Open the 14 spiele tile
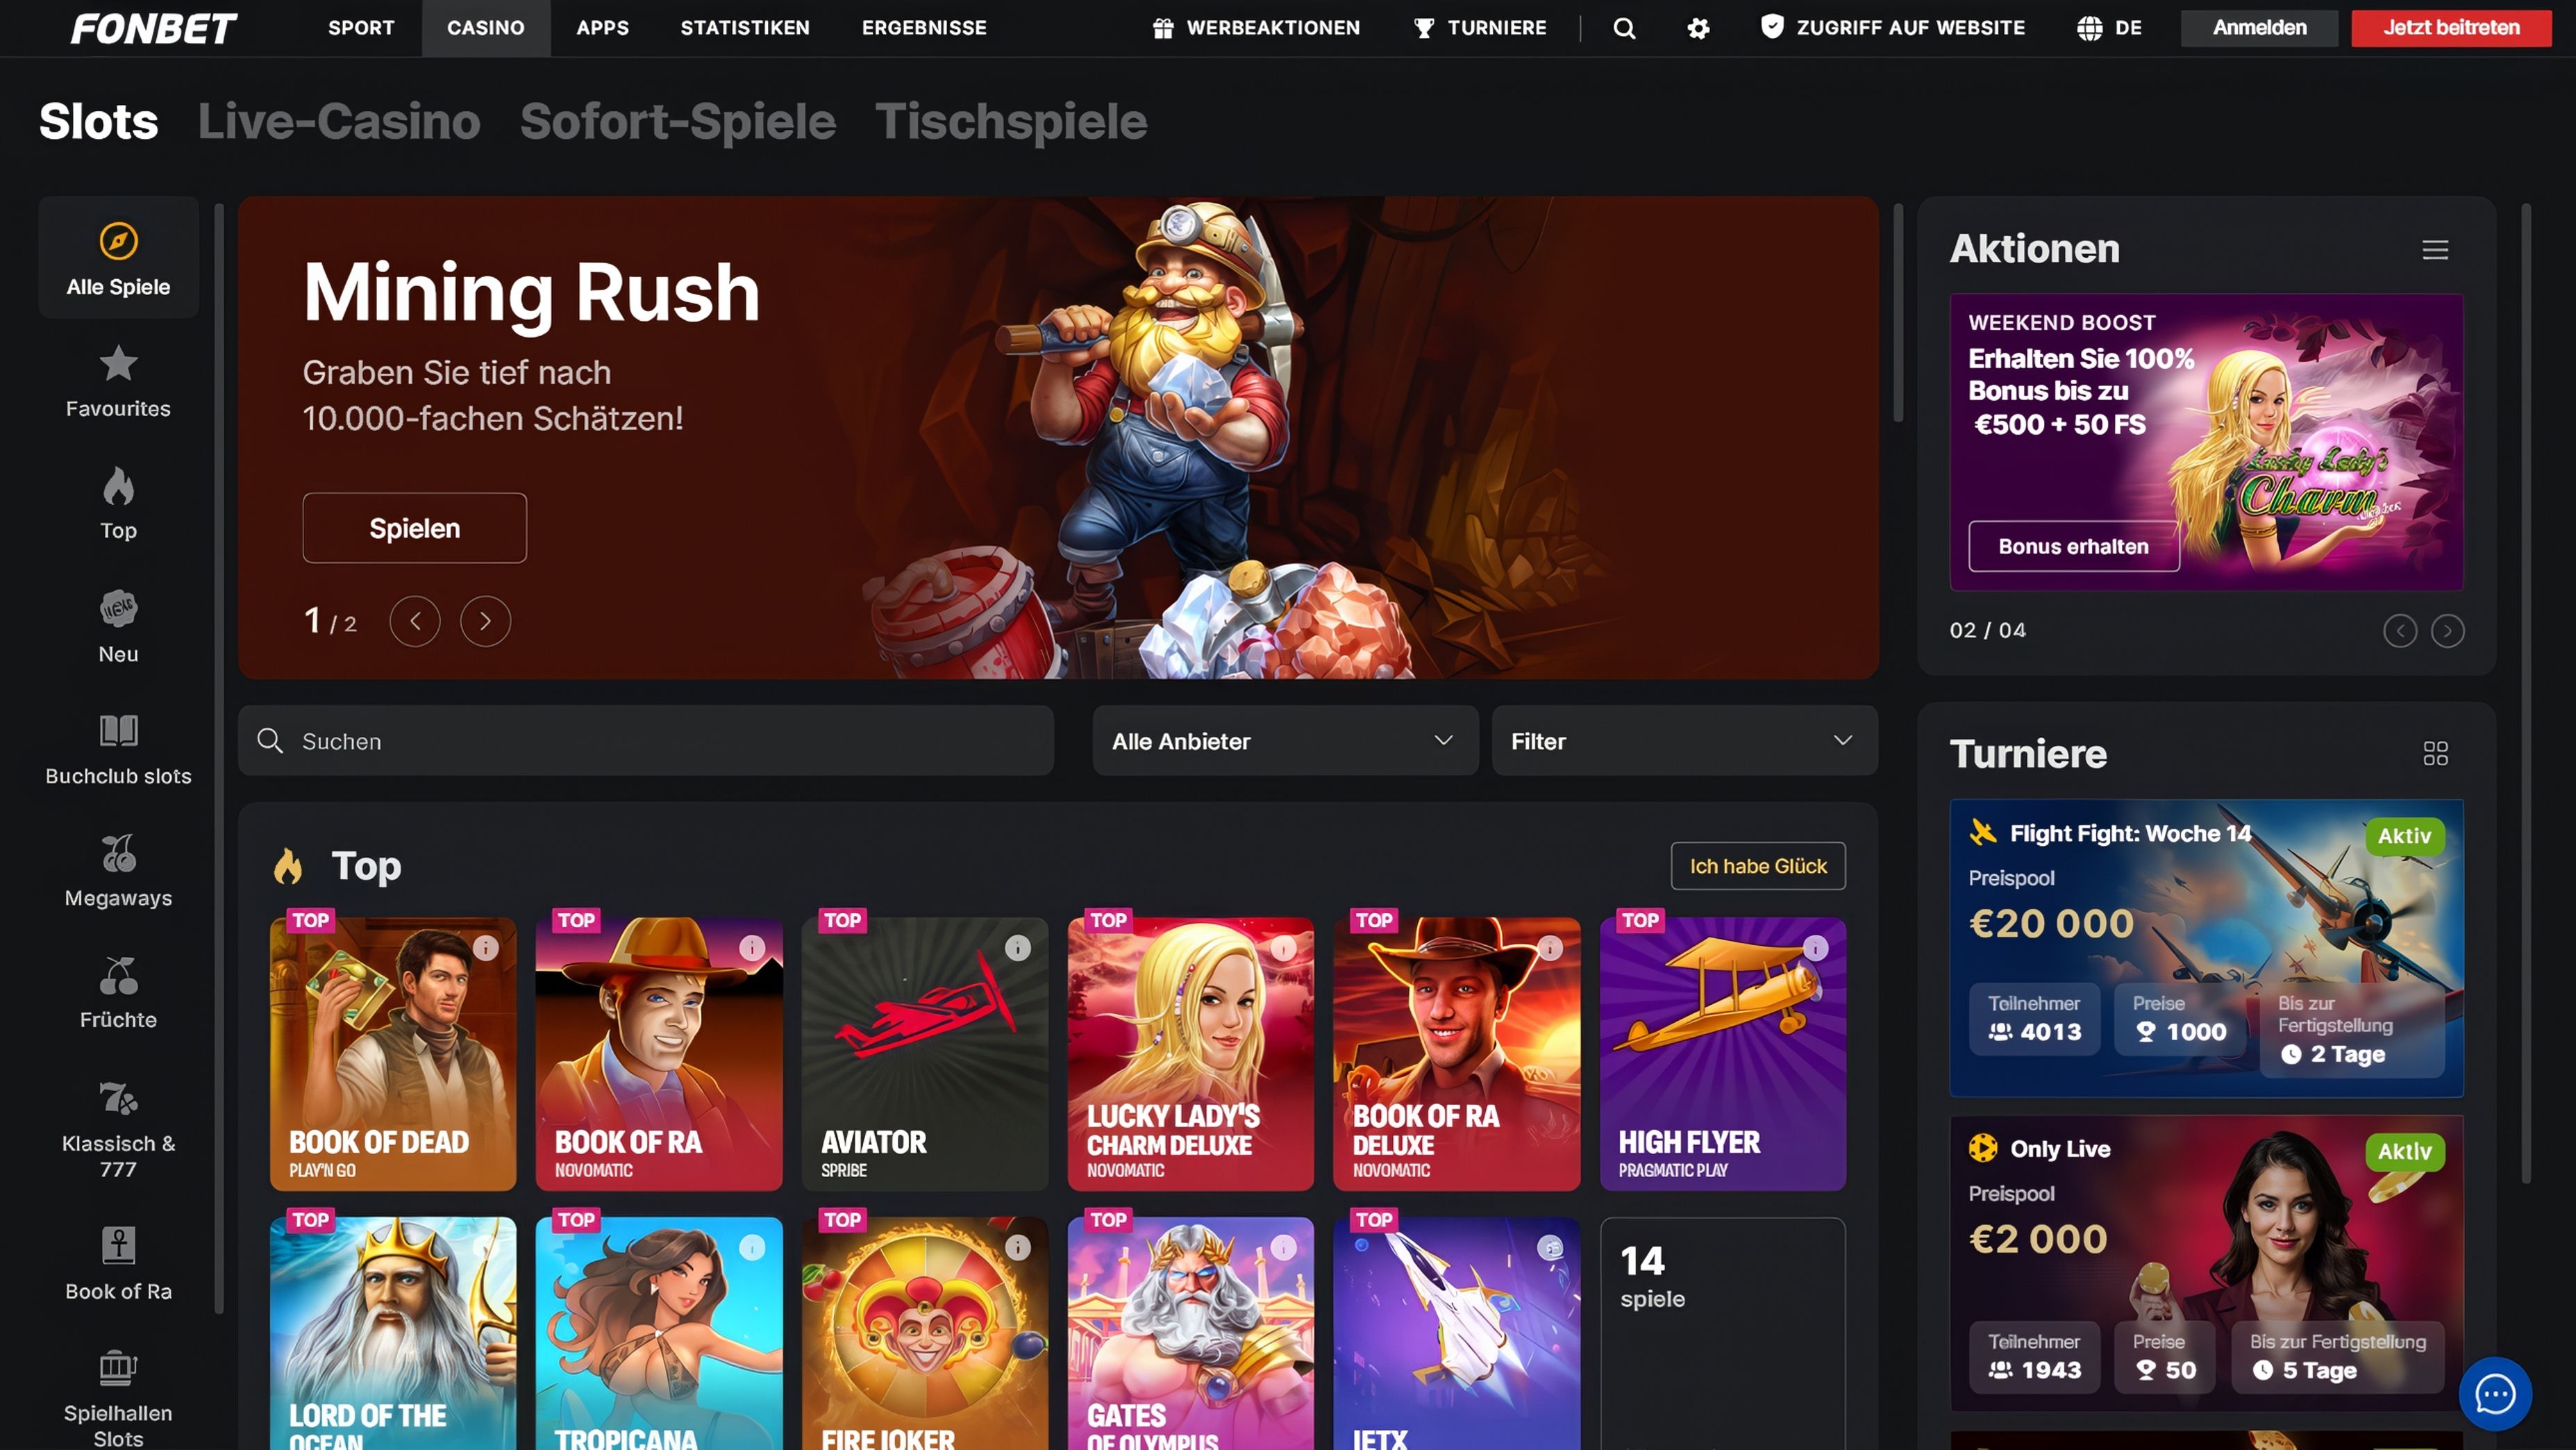 pos(1723,1333)
